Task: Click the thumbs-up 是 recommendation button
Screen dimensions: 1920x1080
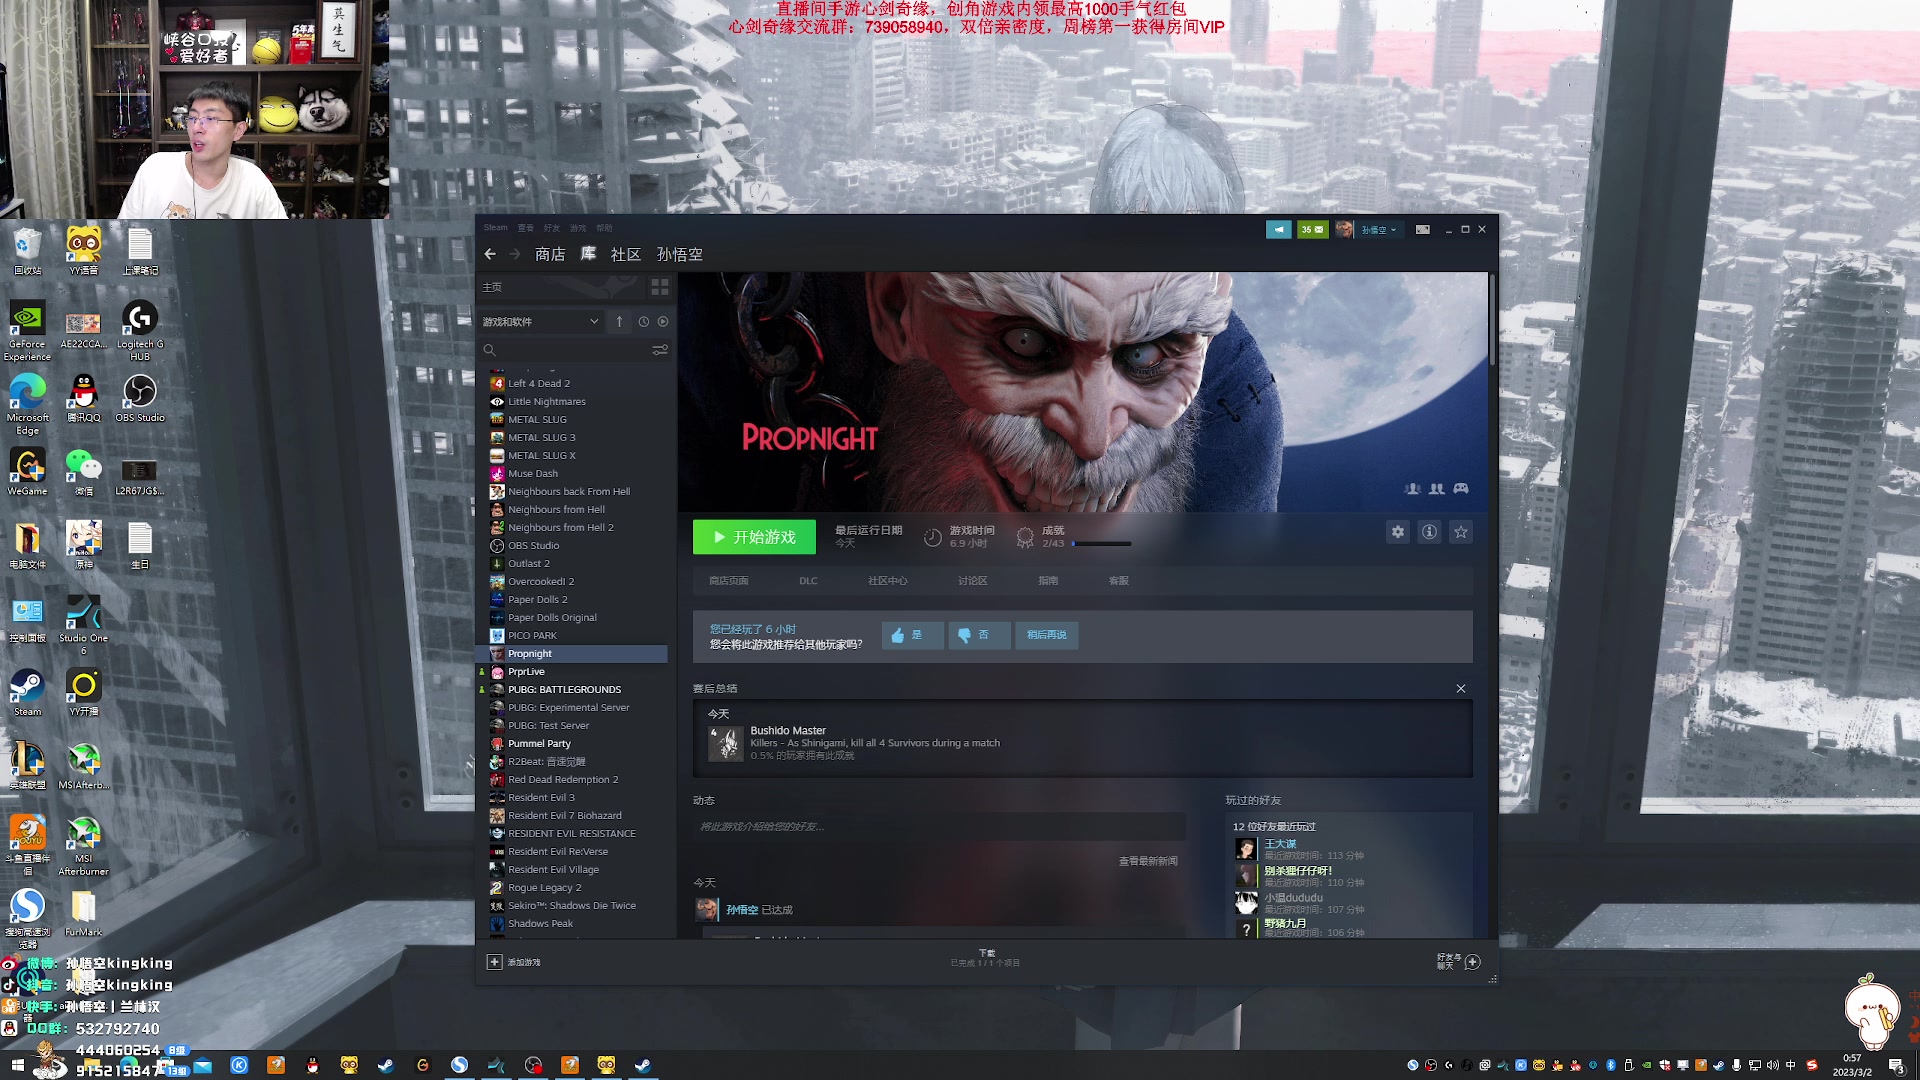Action: pyautogui.click(x=912, y=635)
